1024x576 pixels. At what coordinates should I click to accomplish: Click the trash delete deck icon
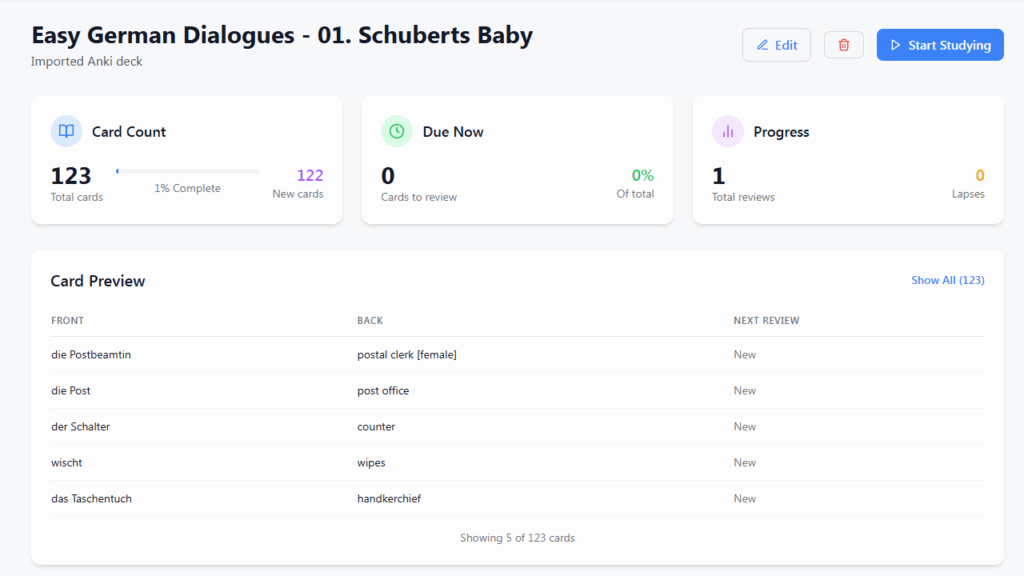[843, 45]
